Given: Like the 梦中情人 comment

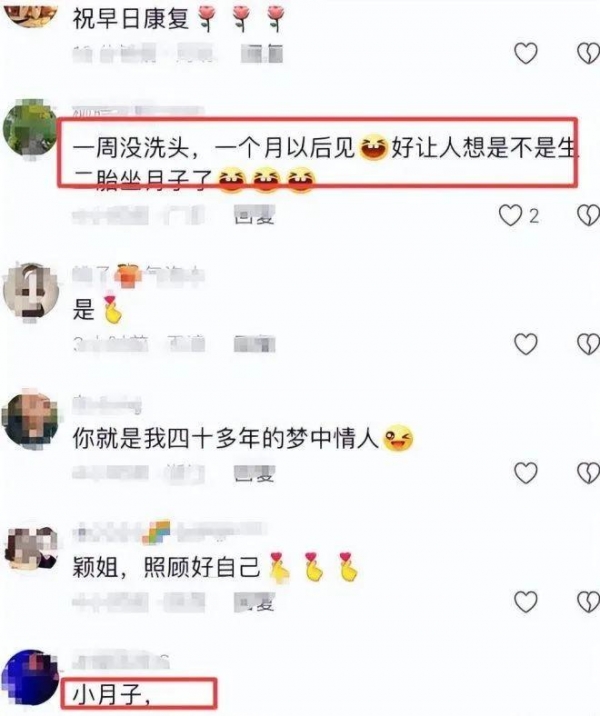Looking at the screenshot, I should tap(526, 473).
